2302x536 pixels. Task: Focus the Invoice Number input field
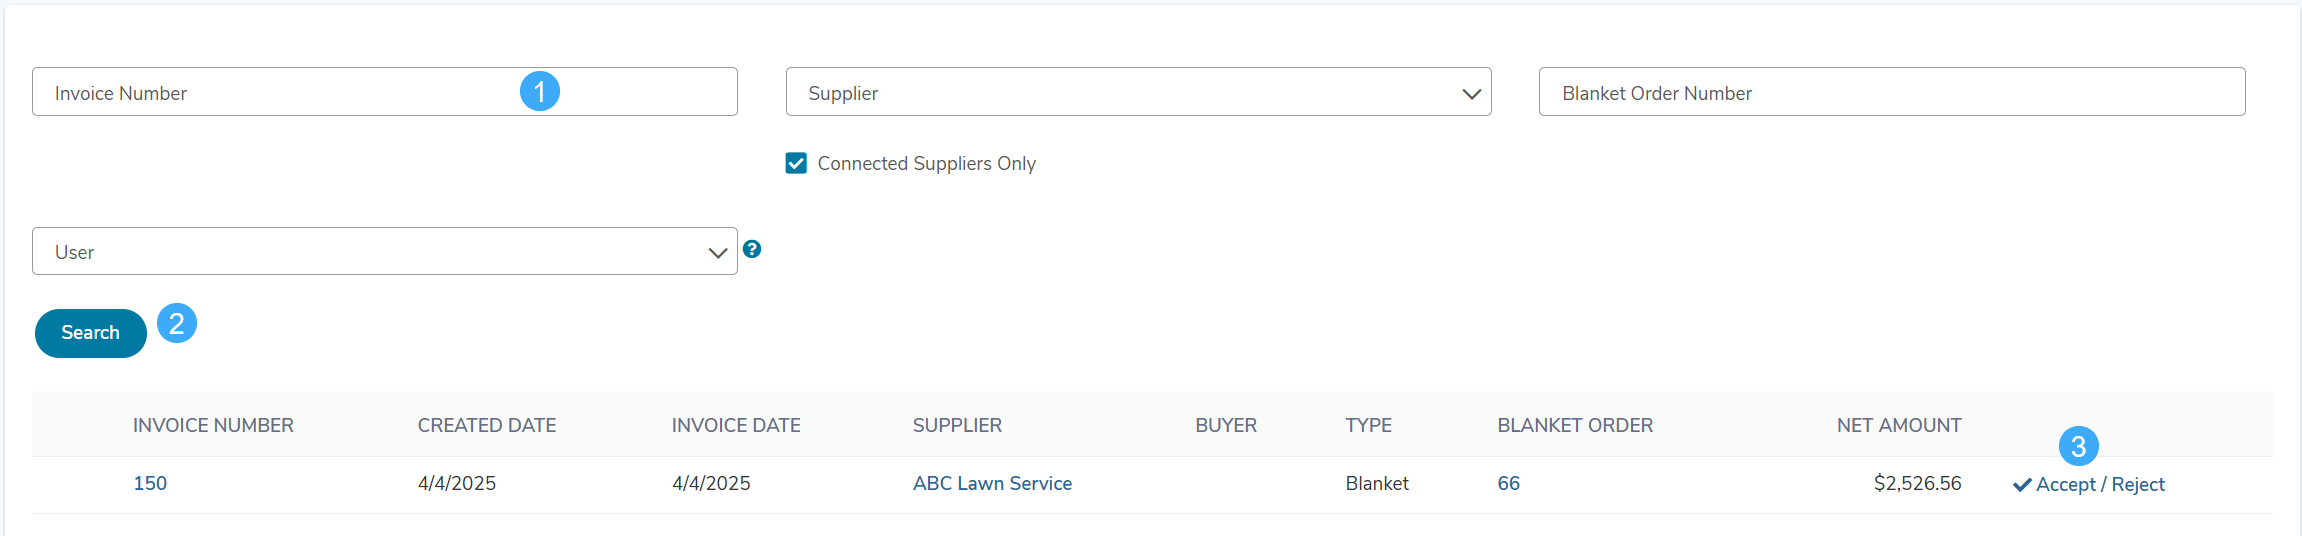(x=385, y=92)
